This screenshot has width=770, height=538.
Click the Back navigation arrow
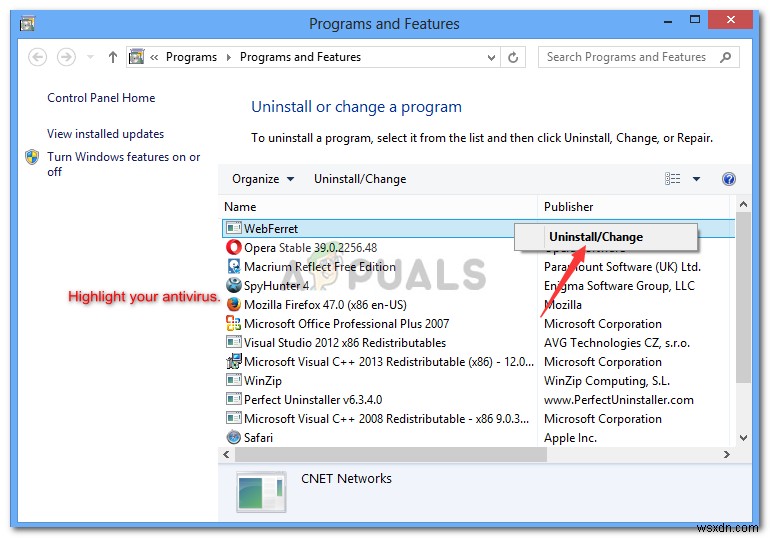(37, 57)
